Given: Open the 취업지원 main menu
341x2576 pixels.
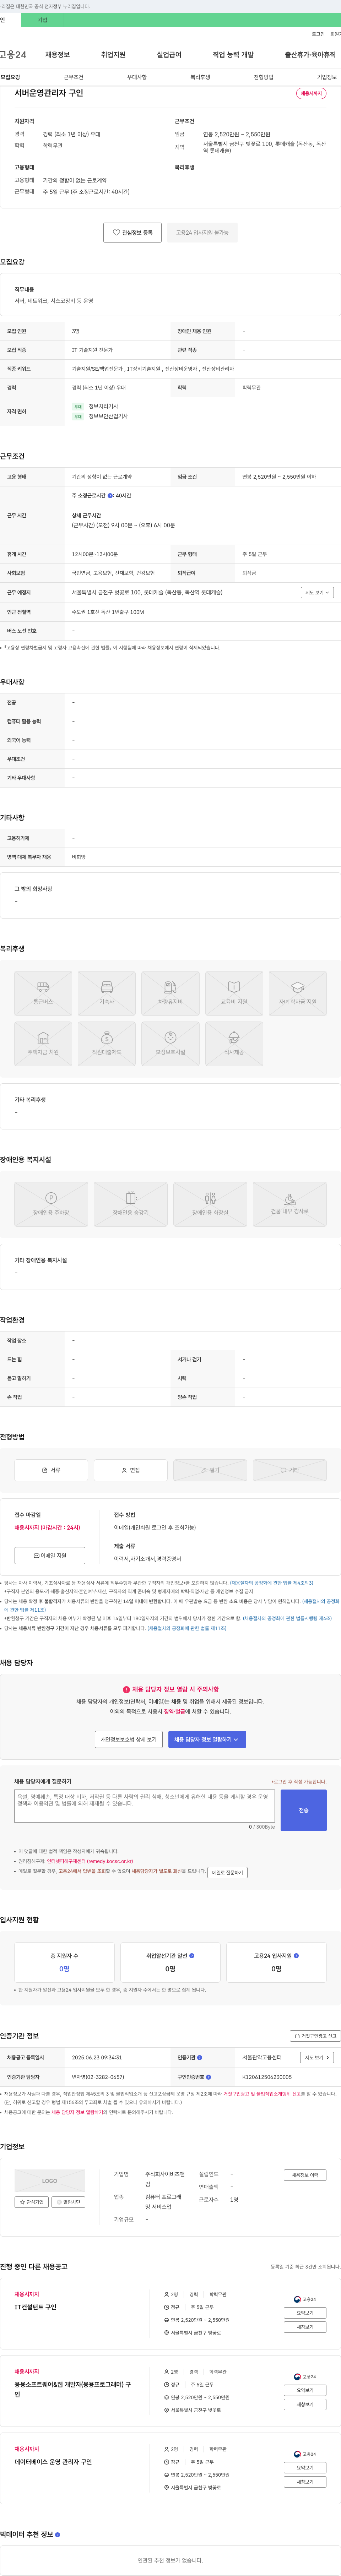Looking at the screenshot, I should point(113,55).
